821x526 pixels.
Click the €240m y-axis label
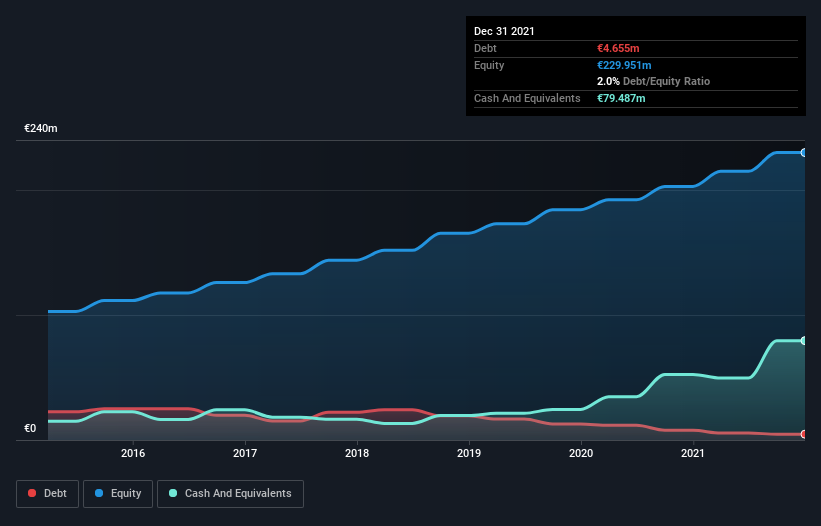(x=41, y=128)
